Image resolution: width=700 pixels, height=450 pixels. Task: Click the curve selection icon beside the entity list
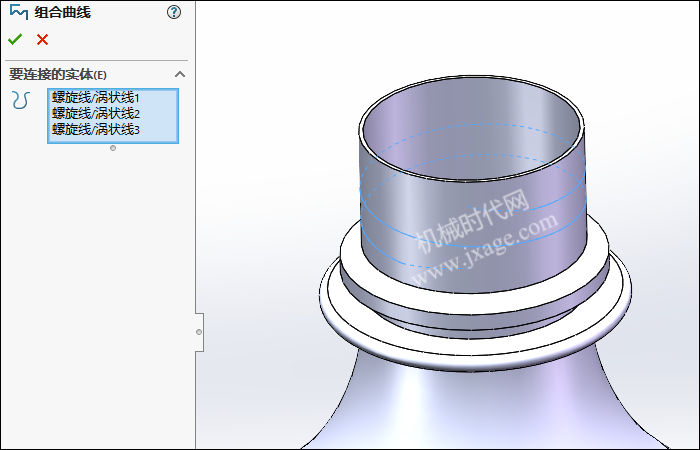(x=21, y=100)
